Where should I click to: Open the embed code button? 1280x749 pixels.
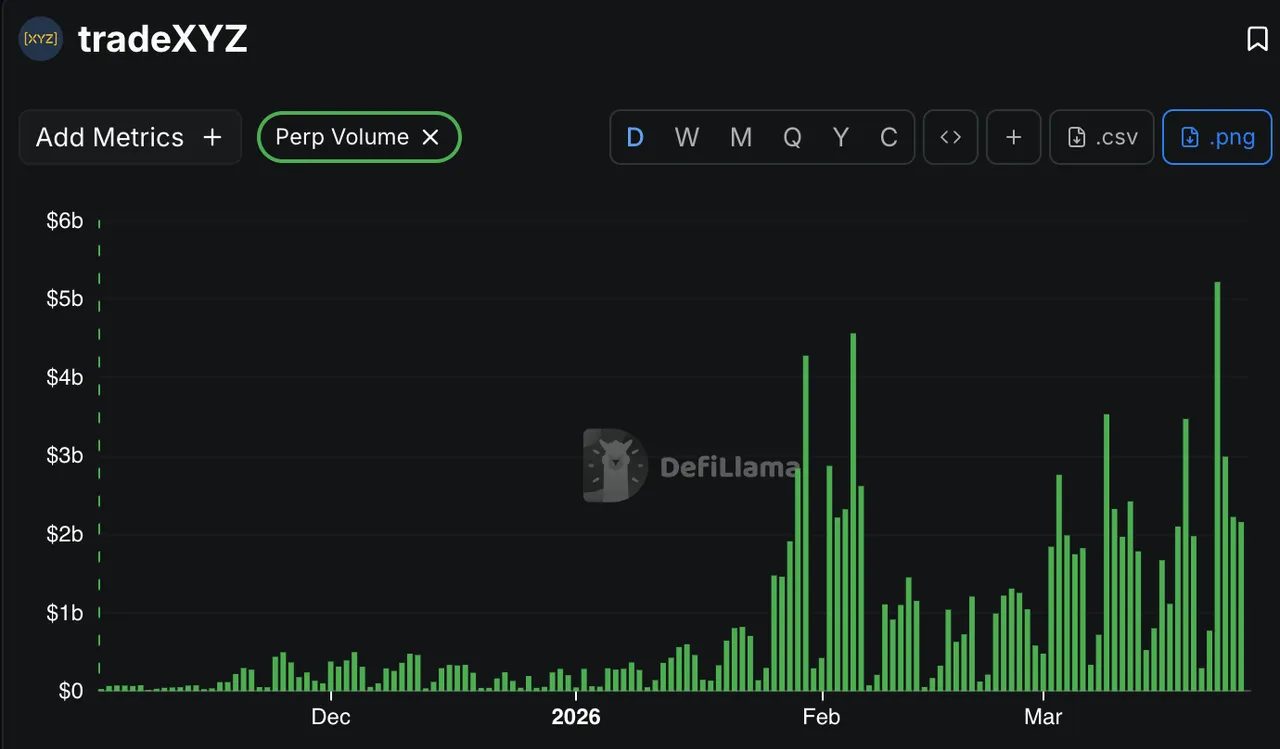pyautogui.click(x=950, y=137)
